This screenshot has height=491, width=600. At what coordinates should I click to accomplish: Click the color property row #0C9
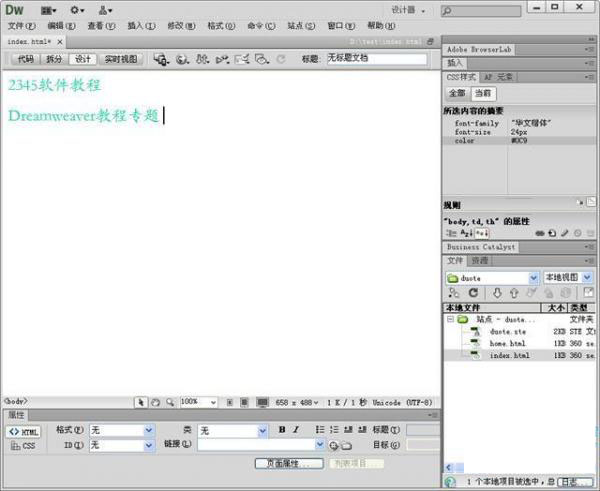(x=520, y=141)
